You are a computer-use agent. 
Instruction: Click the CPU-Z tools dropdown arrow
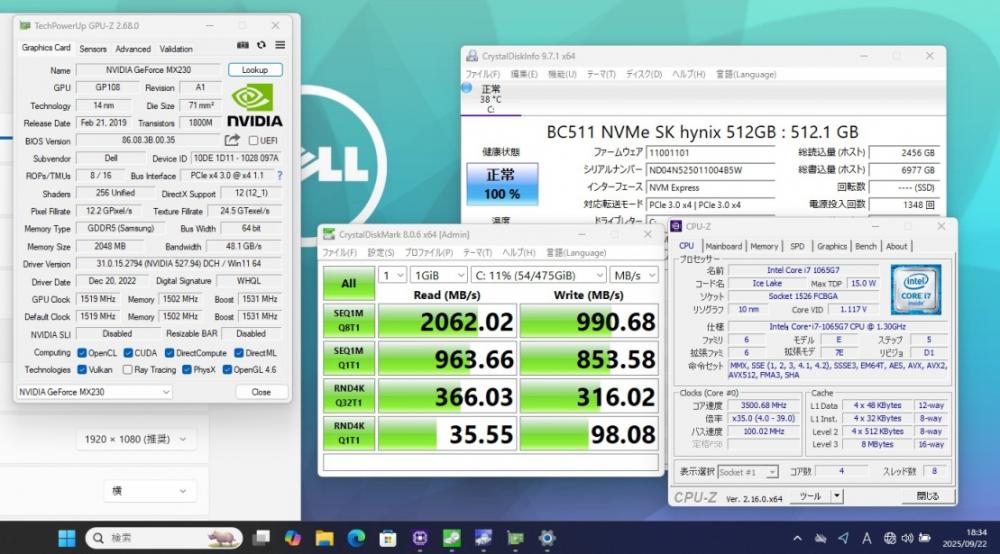click(x=837, y=496)
